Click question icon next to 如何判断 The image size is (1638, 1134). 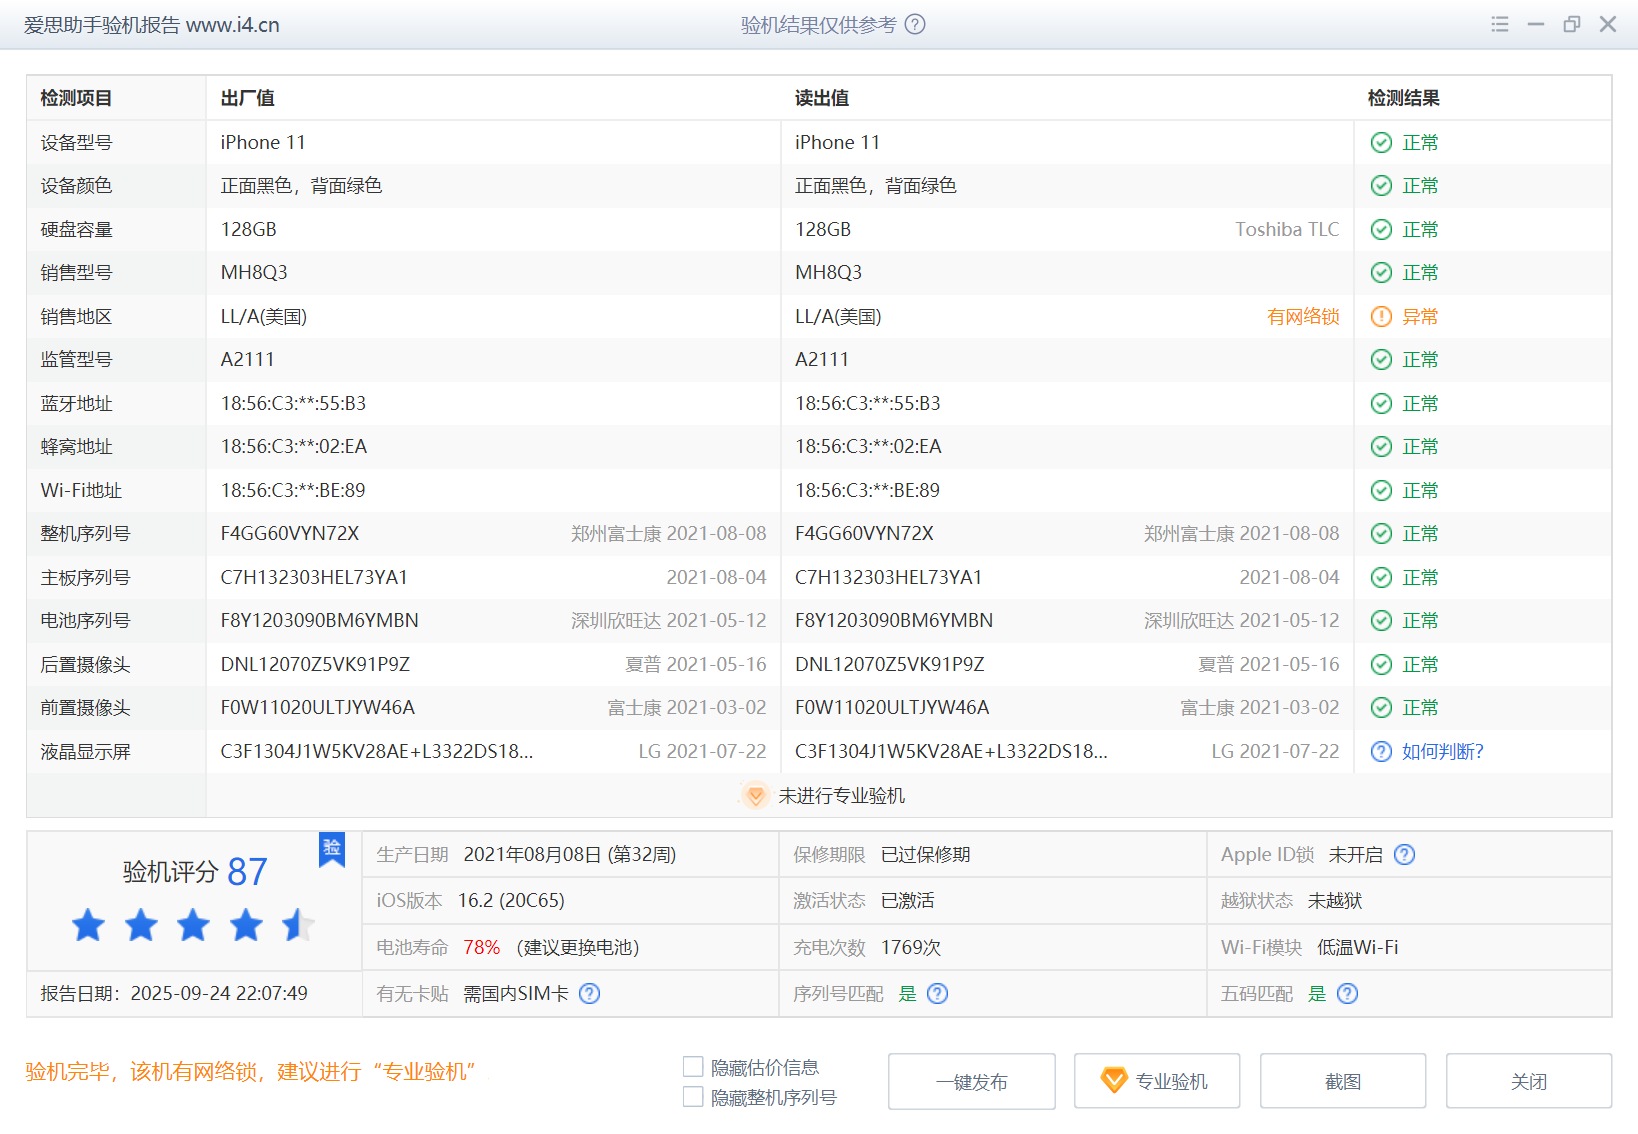point(1381,752)
